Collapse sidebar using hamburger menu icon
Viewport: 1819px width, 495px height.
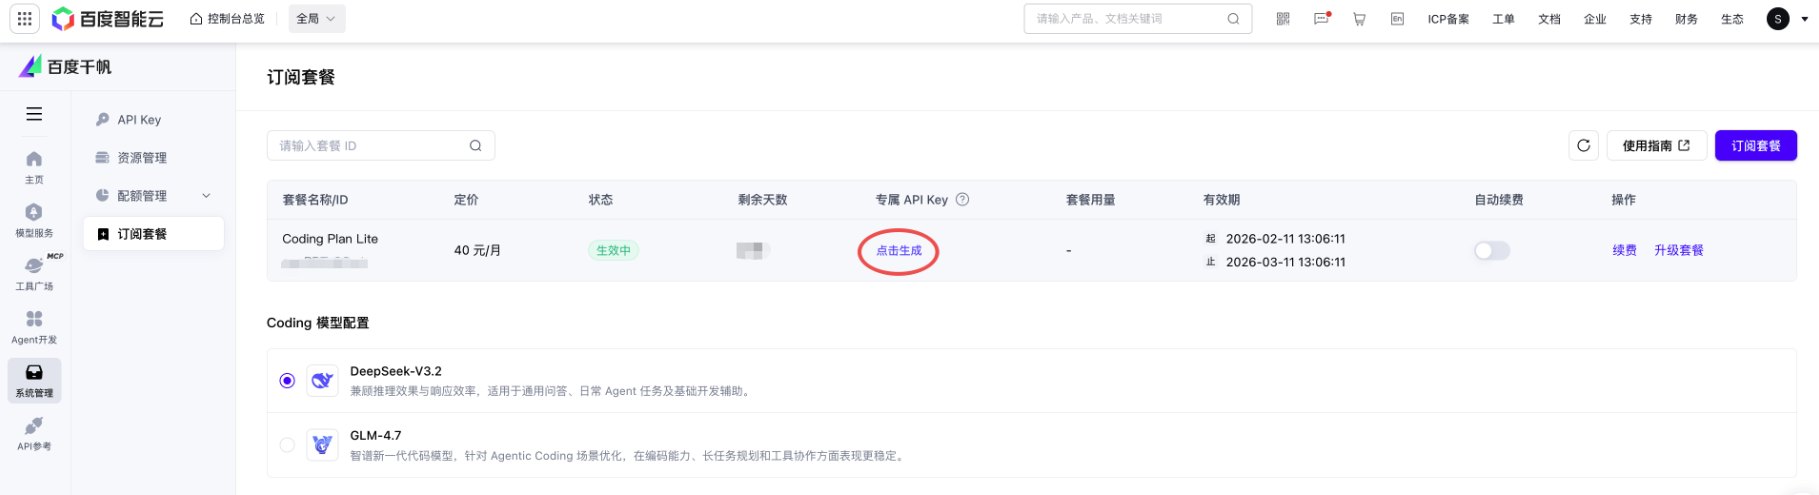point(34,114)
